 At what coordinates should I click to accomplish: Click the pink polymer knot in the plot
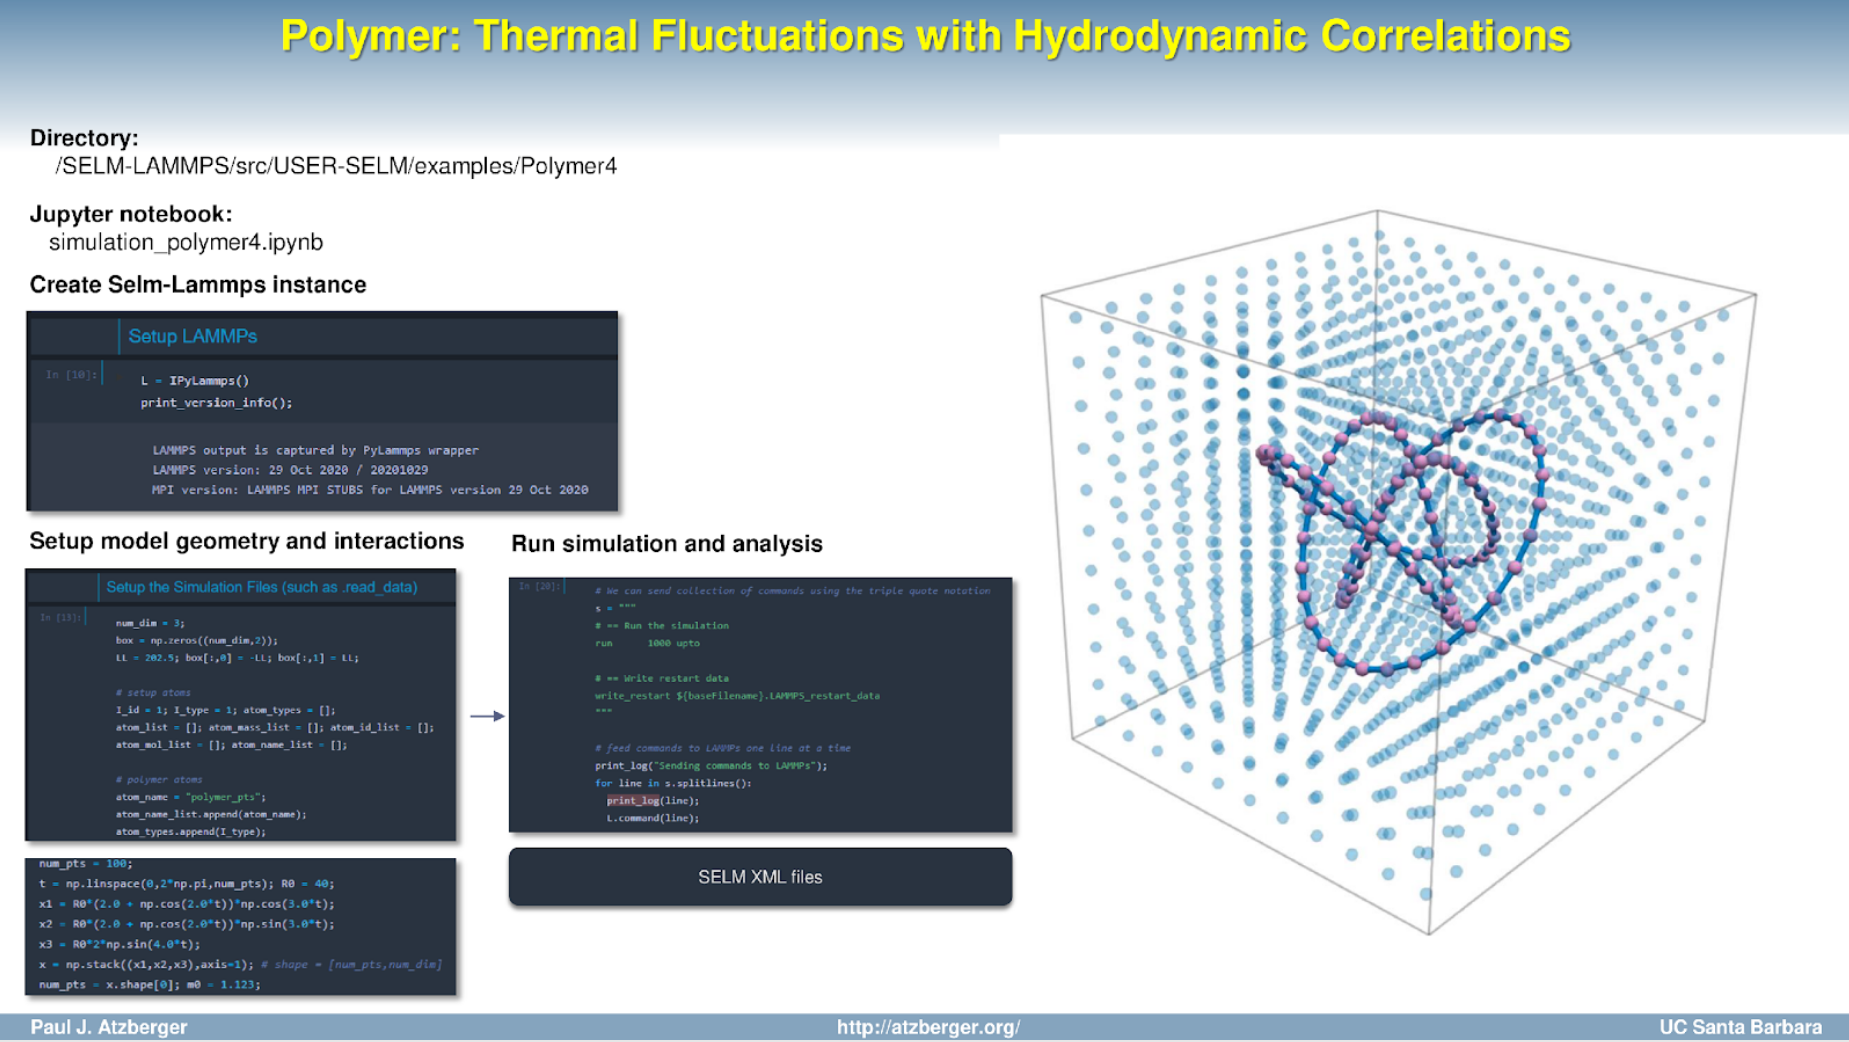coord(1400,530)
